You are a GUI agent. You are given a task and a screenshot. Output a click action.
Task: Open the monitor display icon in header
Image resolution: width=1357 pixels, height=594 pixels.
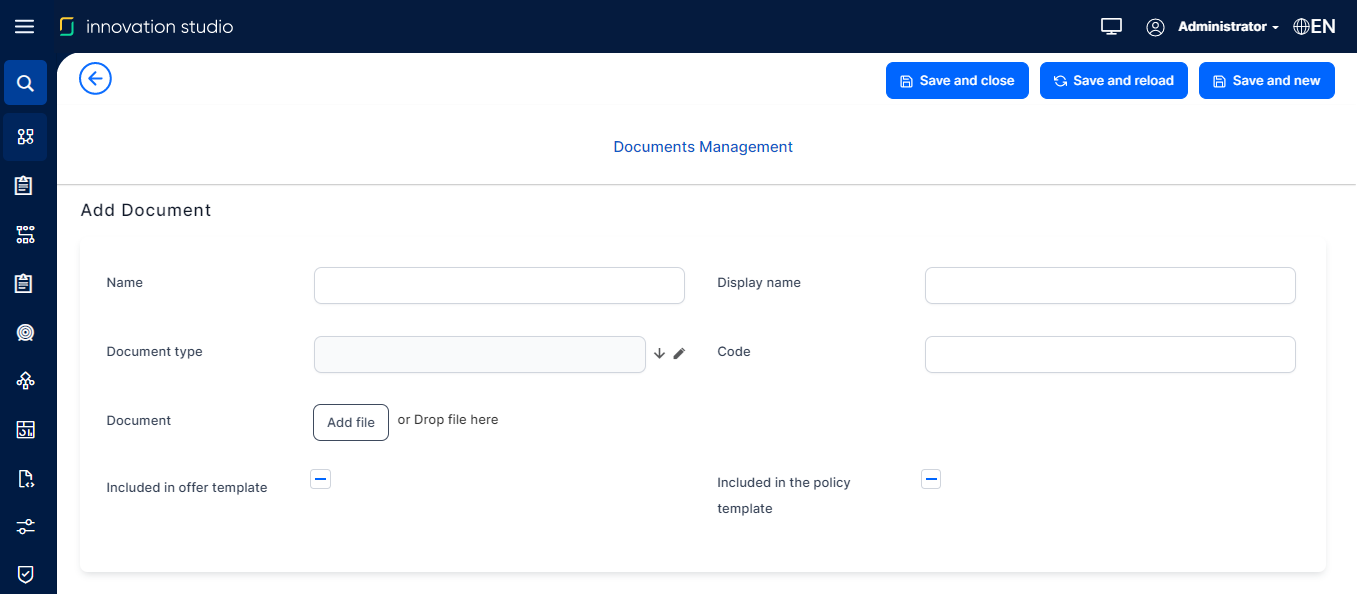[1111, 27]
